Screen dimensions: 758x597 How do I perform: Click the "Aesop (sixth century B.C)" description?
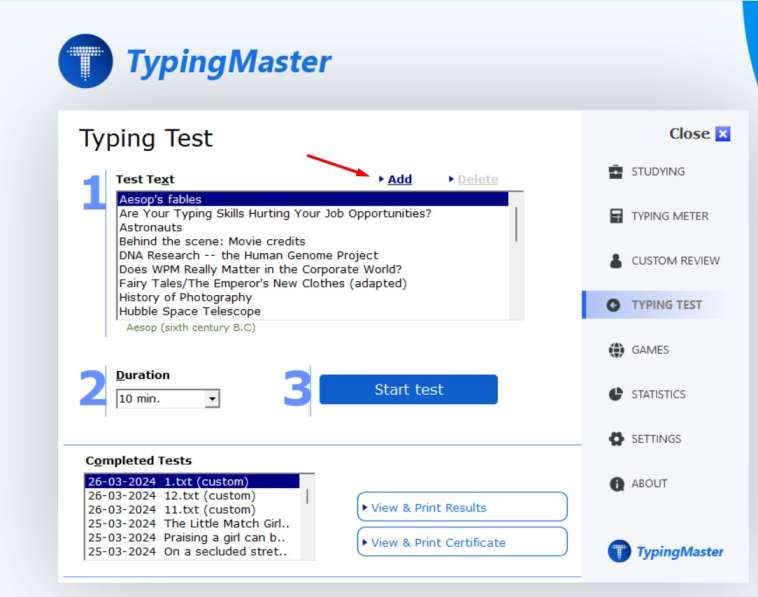pyautogui.click(x=190, y=328)
